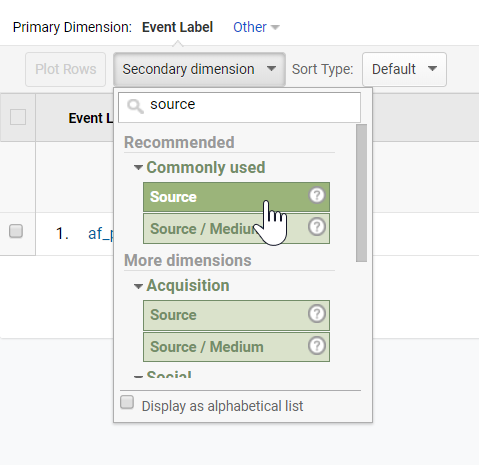Check the row 1 checkbox
The height and width of the screenshot is (465, 479).
tap(16, 231)
